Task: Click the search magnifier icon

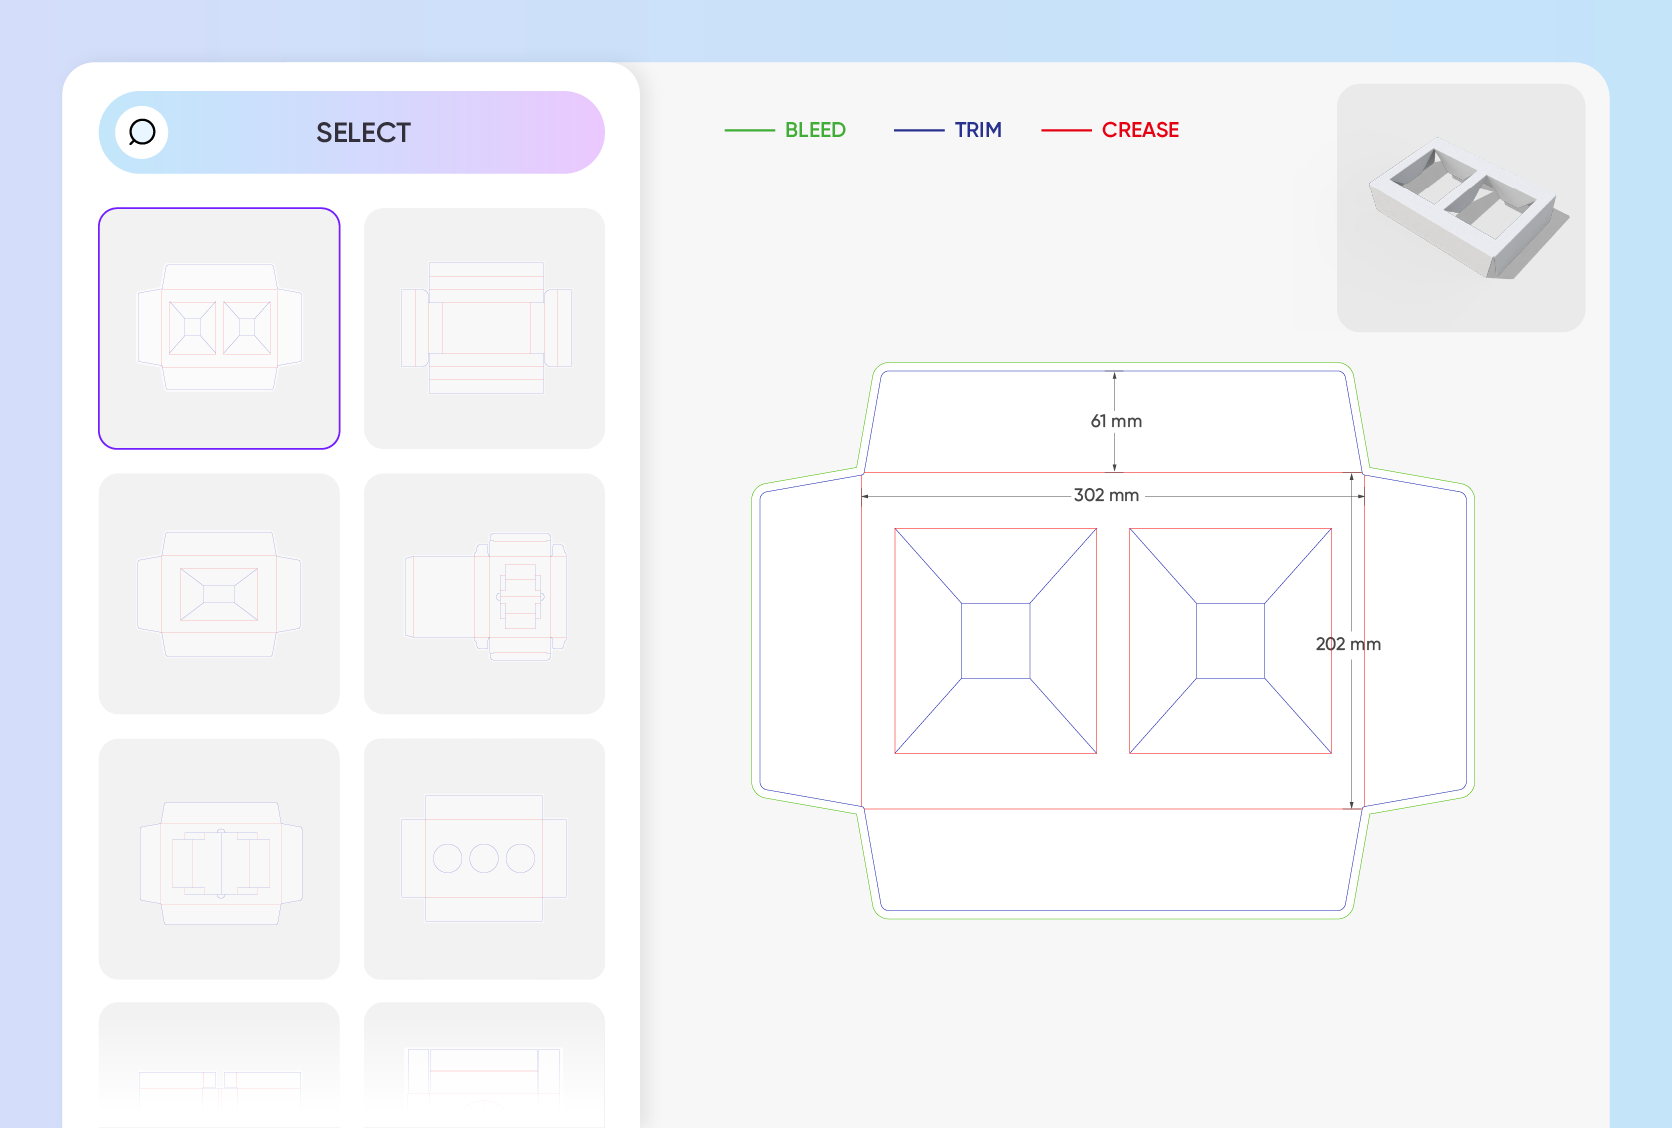Action: [x=142, y=132]
